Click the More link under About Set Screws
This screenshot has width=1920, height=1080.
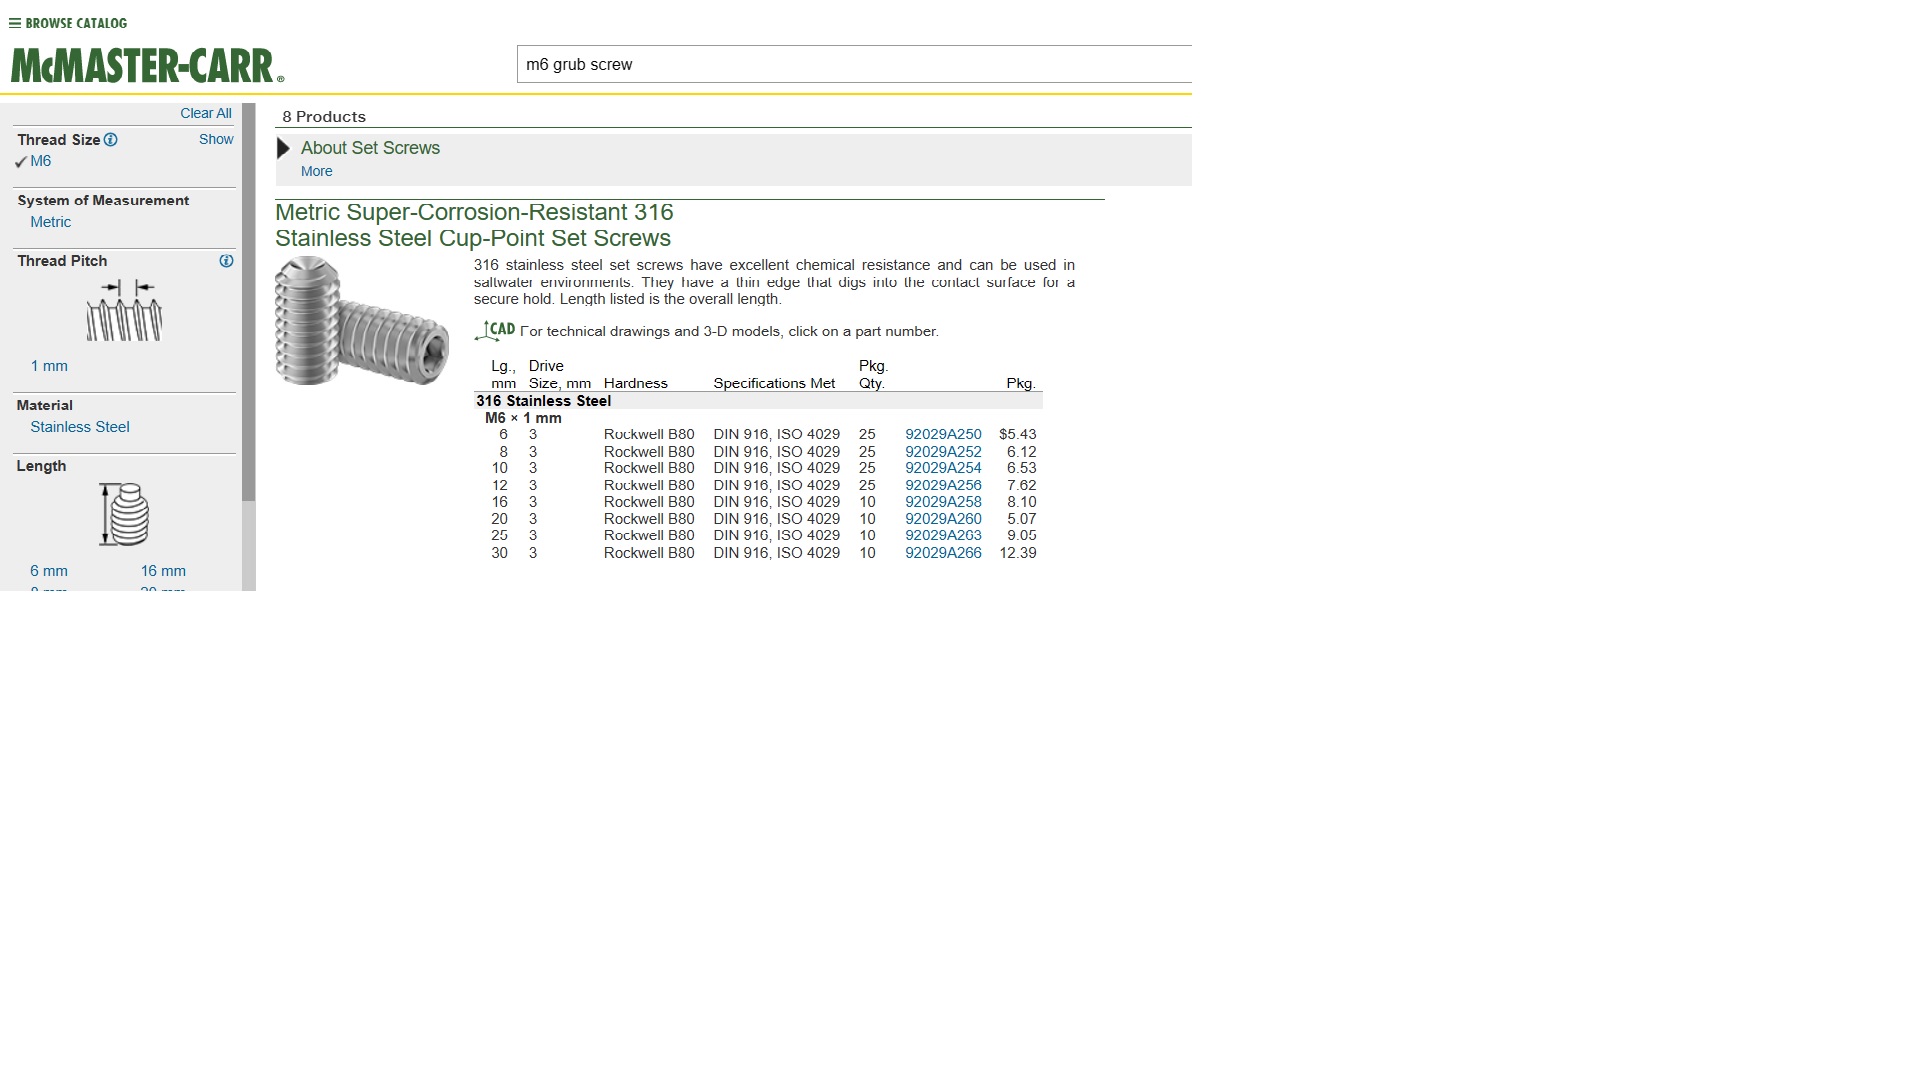tap(317, 171)
